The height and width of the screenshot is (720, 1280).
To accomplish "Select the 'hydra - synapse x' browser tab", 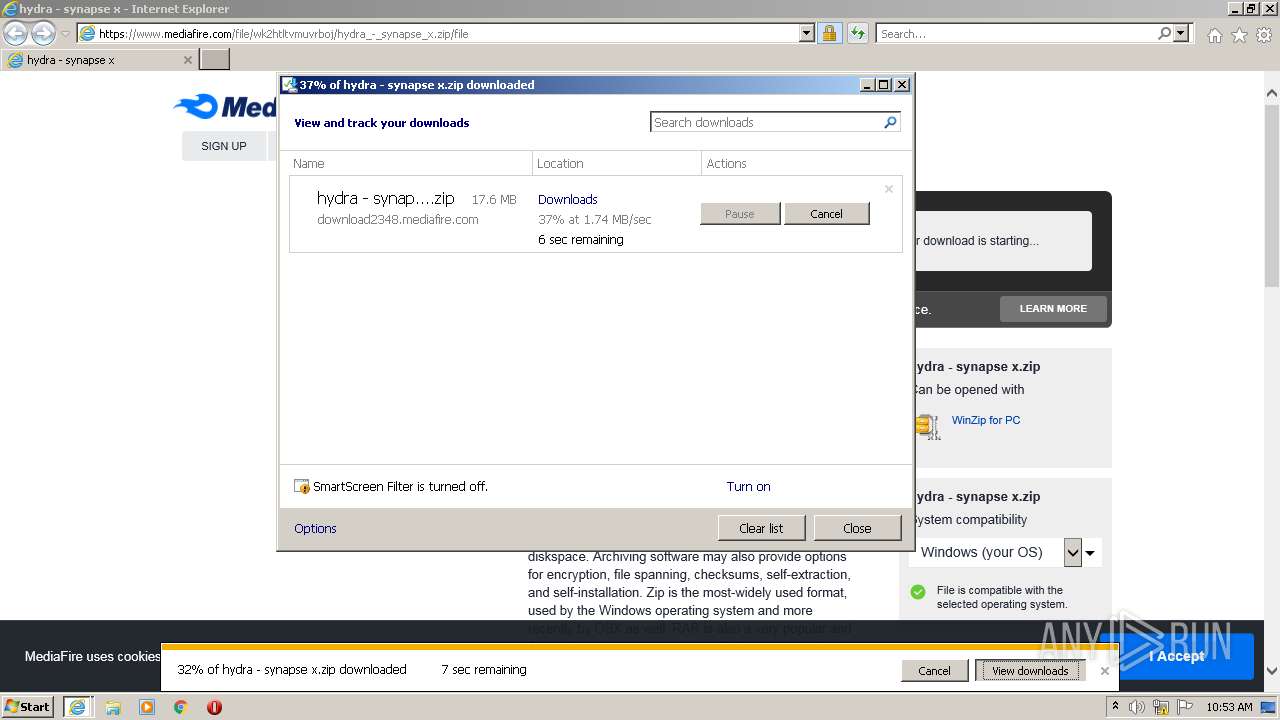I will [x=99, y=59].
